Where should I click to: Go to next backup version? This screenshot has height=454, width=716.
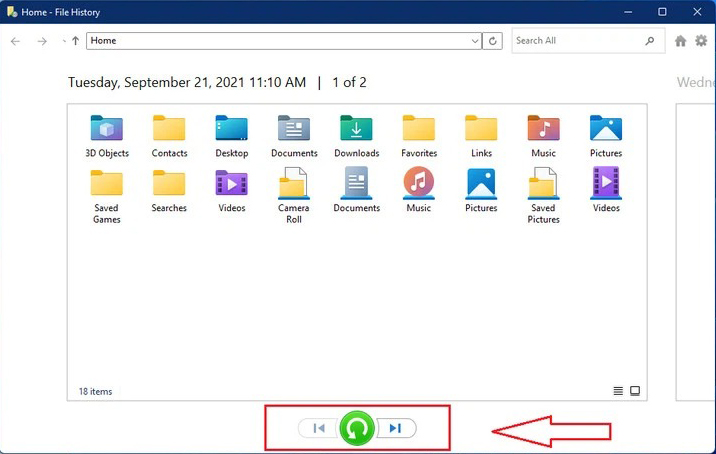pyautogui.click(x=395, y=428)
